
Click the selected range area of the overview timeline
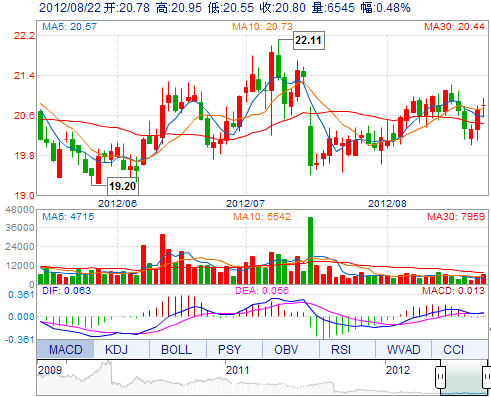pyautogui.click(x=463, y=377)
